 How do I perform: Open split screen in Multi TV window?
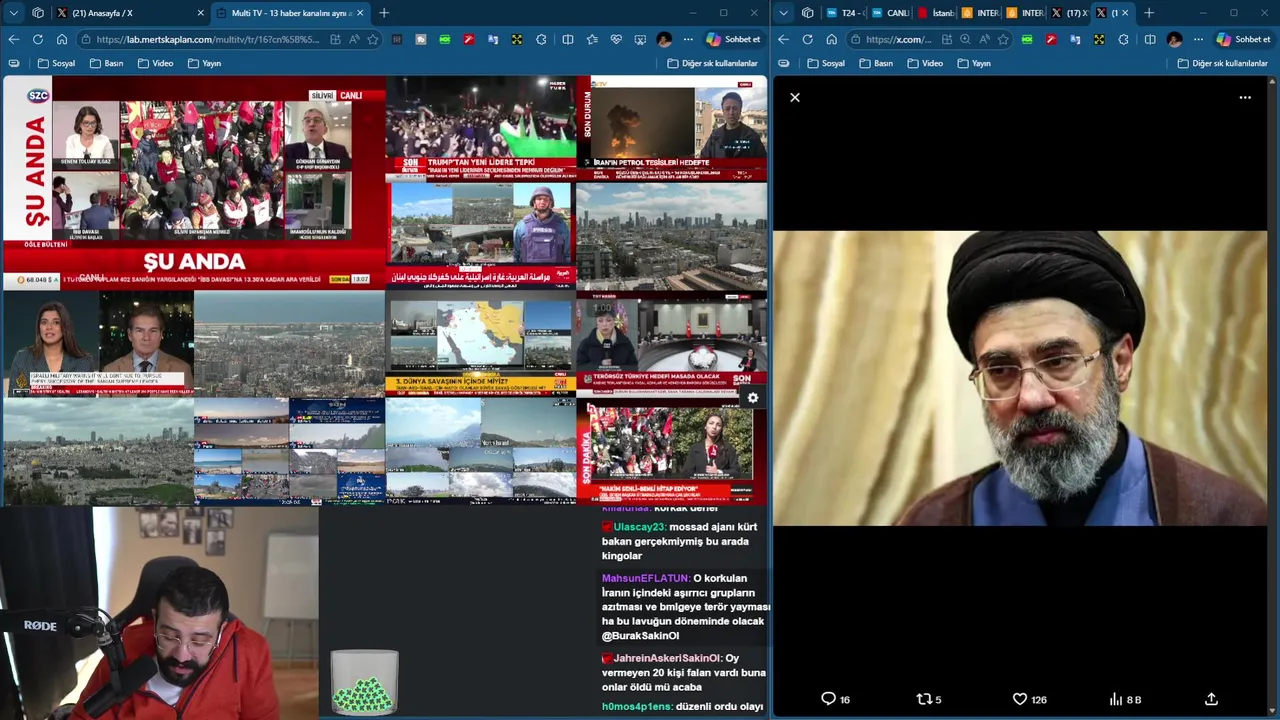click(568, 39)
